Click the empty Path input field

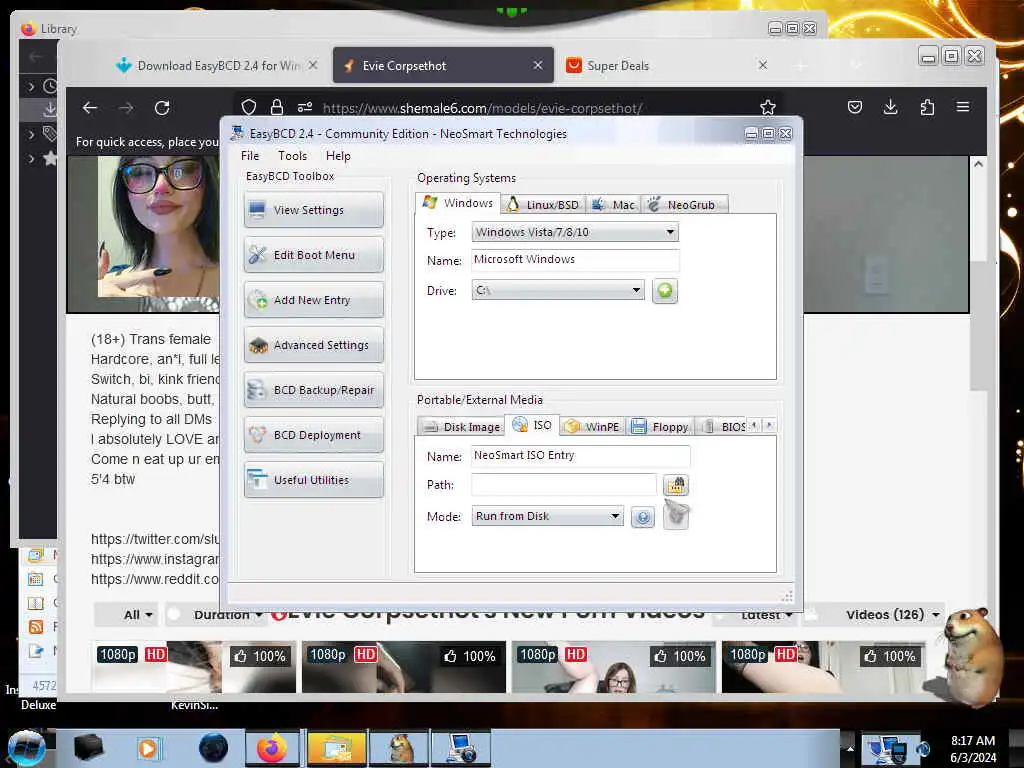click(564, 484)
